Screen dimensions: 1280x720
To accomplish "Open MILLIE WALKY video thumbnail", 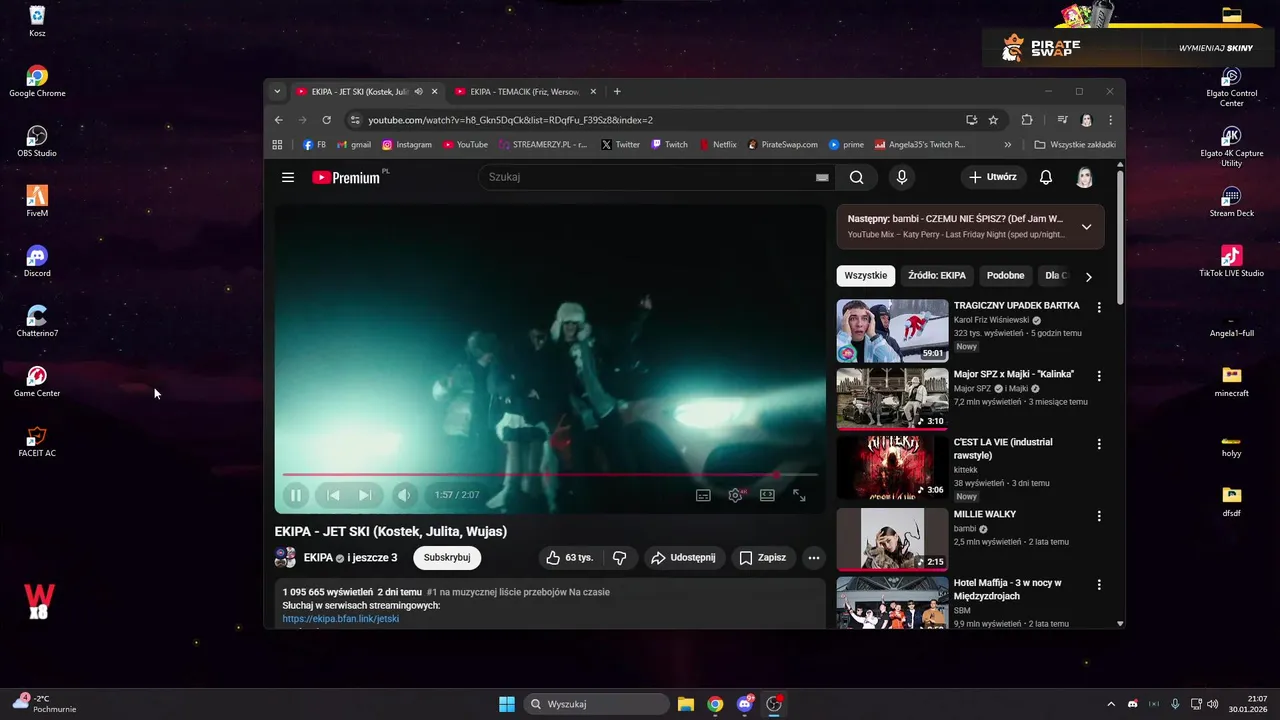I will click(892, 539).
